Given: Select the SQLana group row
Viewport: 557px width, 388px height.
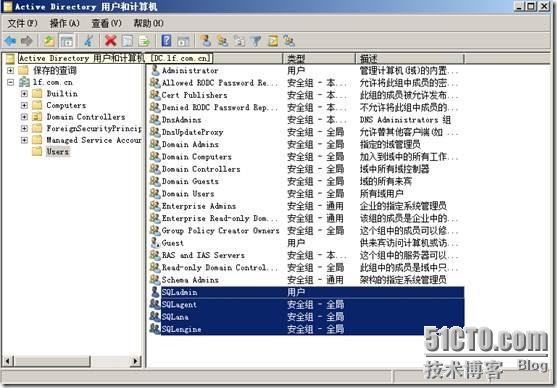Looking at the screenshot, I should [307, 317].
